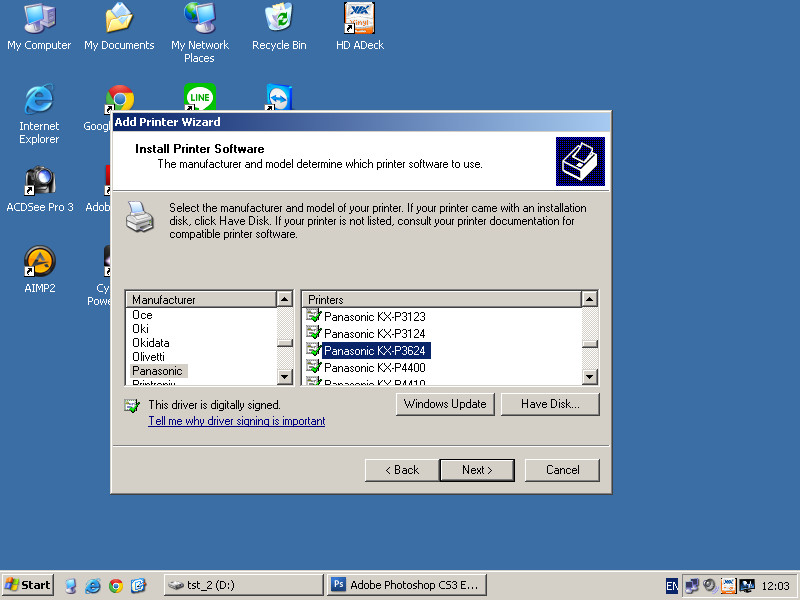
Task: Click Printers list scroll down arrow
Action: click(x=590, y=377)
